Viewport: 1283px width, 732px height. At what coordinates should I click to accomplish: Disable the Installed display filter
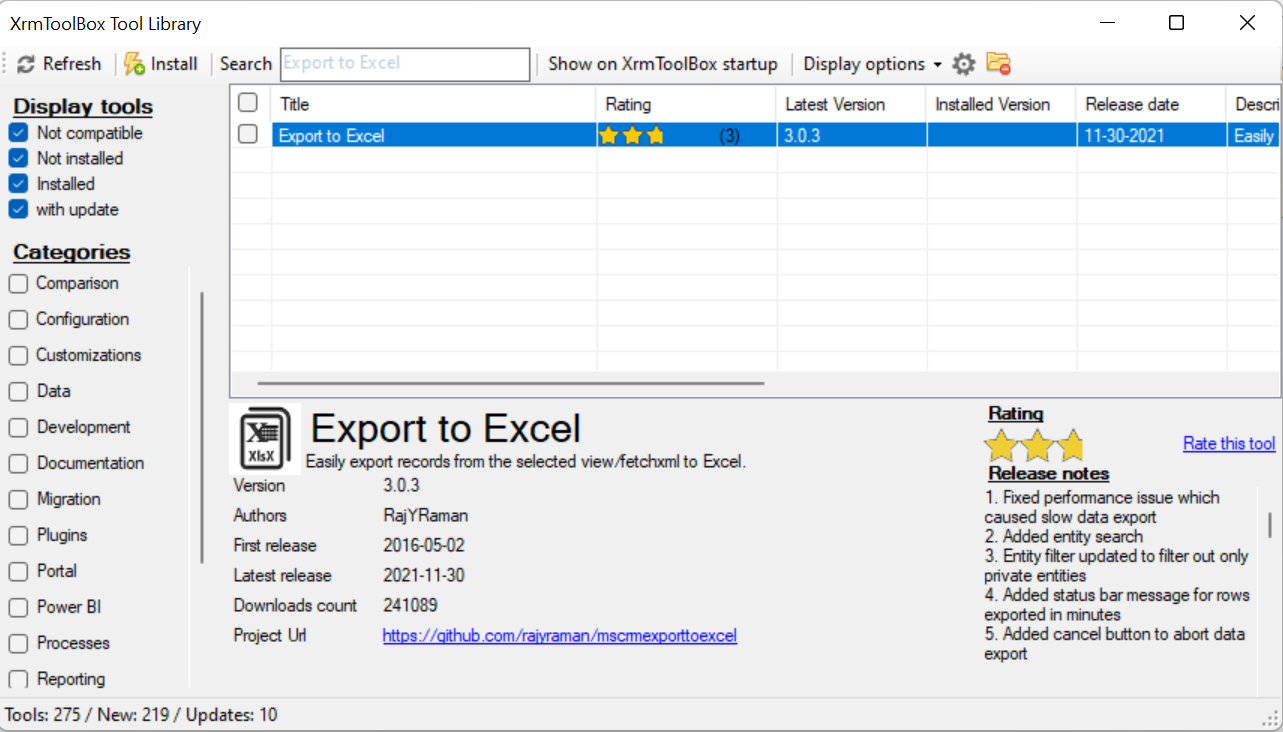tap(17, 183)
